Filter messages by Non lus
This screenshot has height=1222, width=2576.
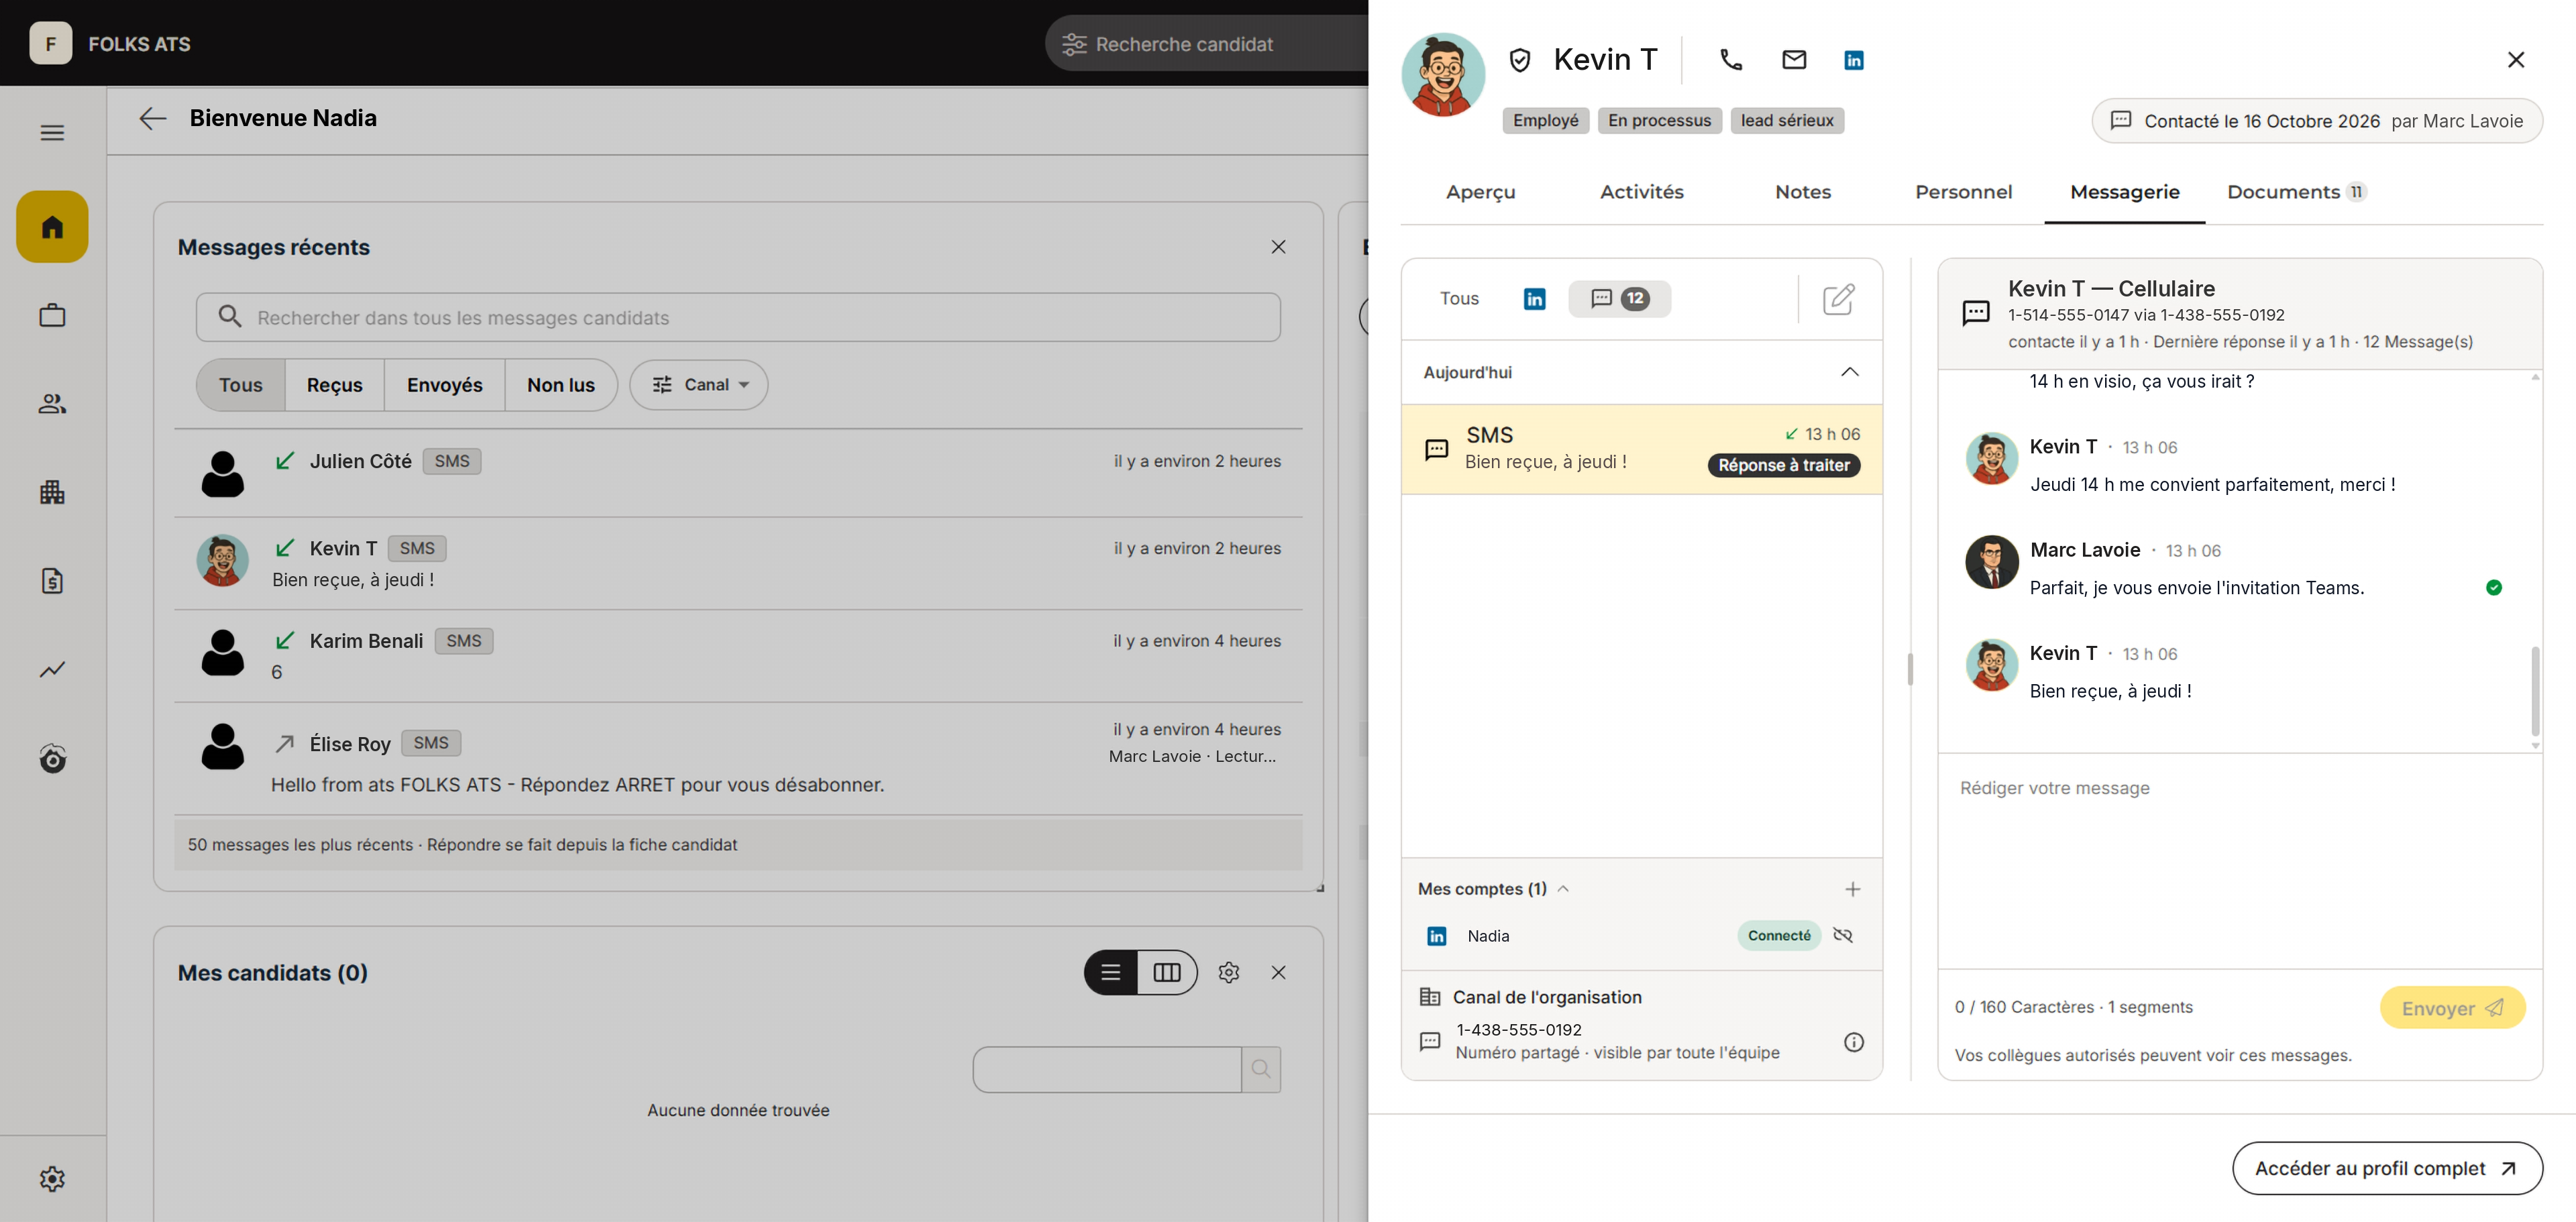[x=561, y=385]
